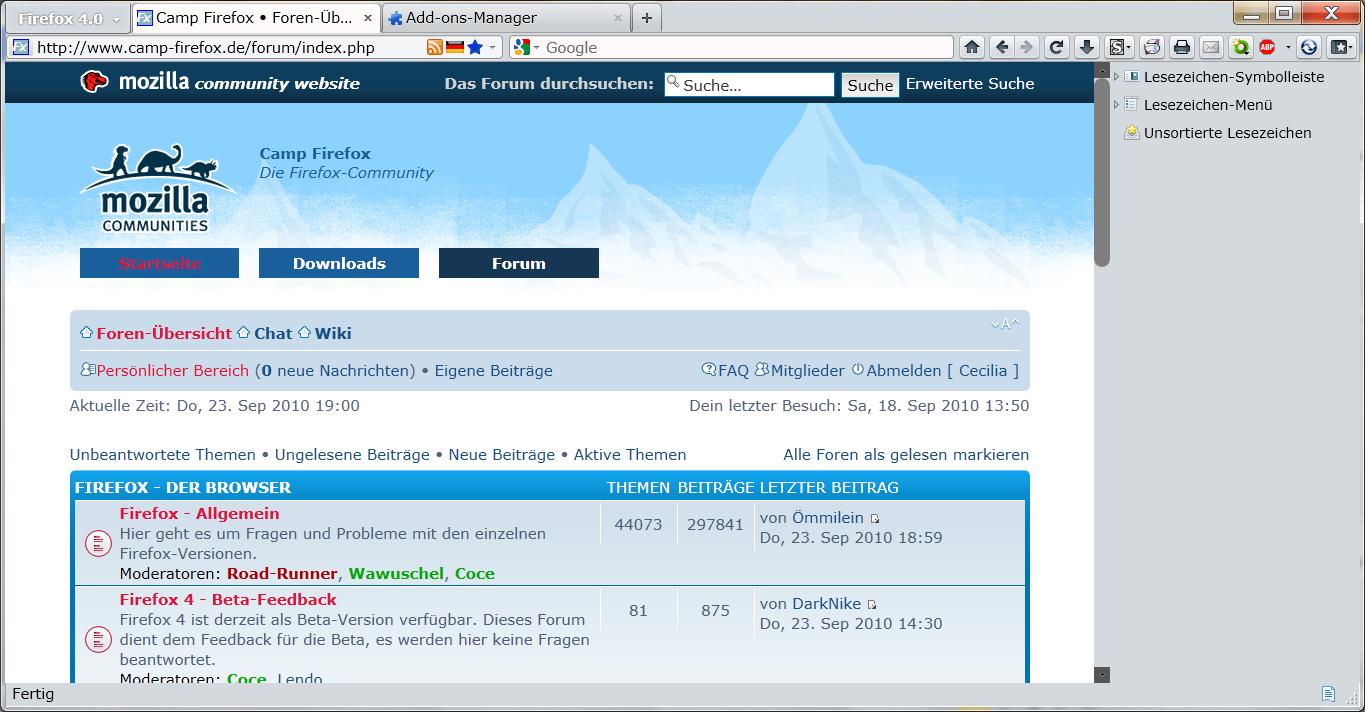Viewport: 1365px width, 712px height.
Task: Open Unbeantwortete Themen link
Action: point(163,455)
